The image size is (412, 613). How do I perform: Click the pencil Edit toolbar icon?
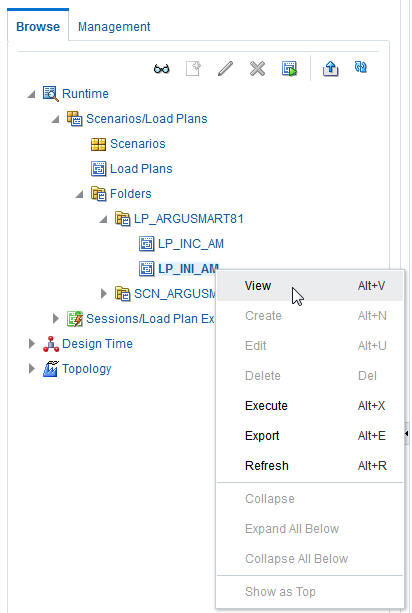point(225,69)
